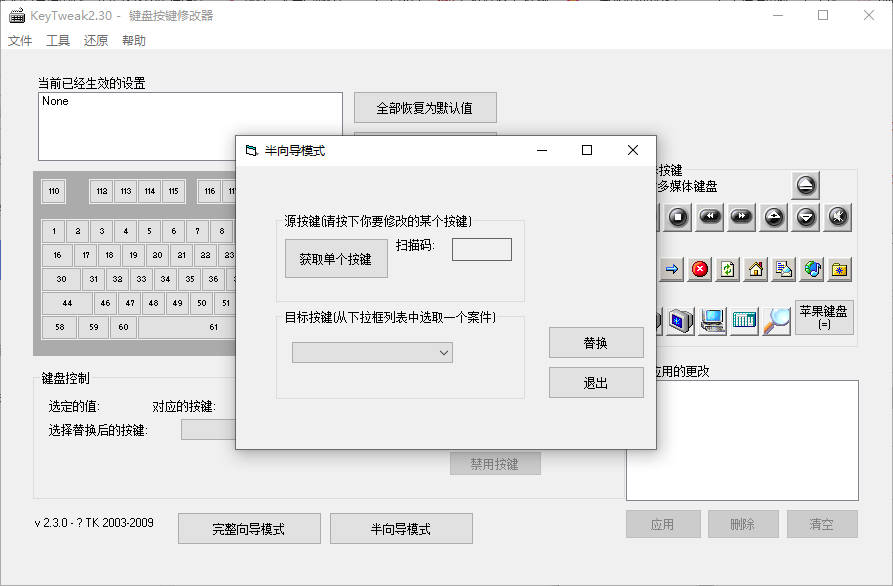Click the 当前已经生效的设置 list box showing None
The height and width of the screenshot is (586, 893).
190,126
